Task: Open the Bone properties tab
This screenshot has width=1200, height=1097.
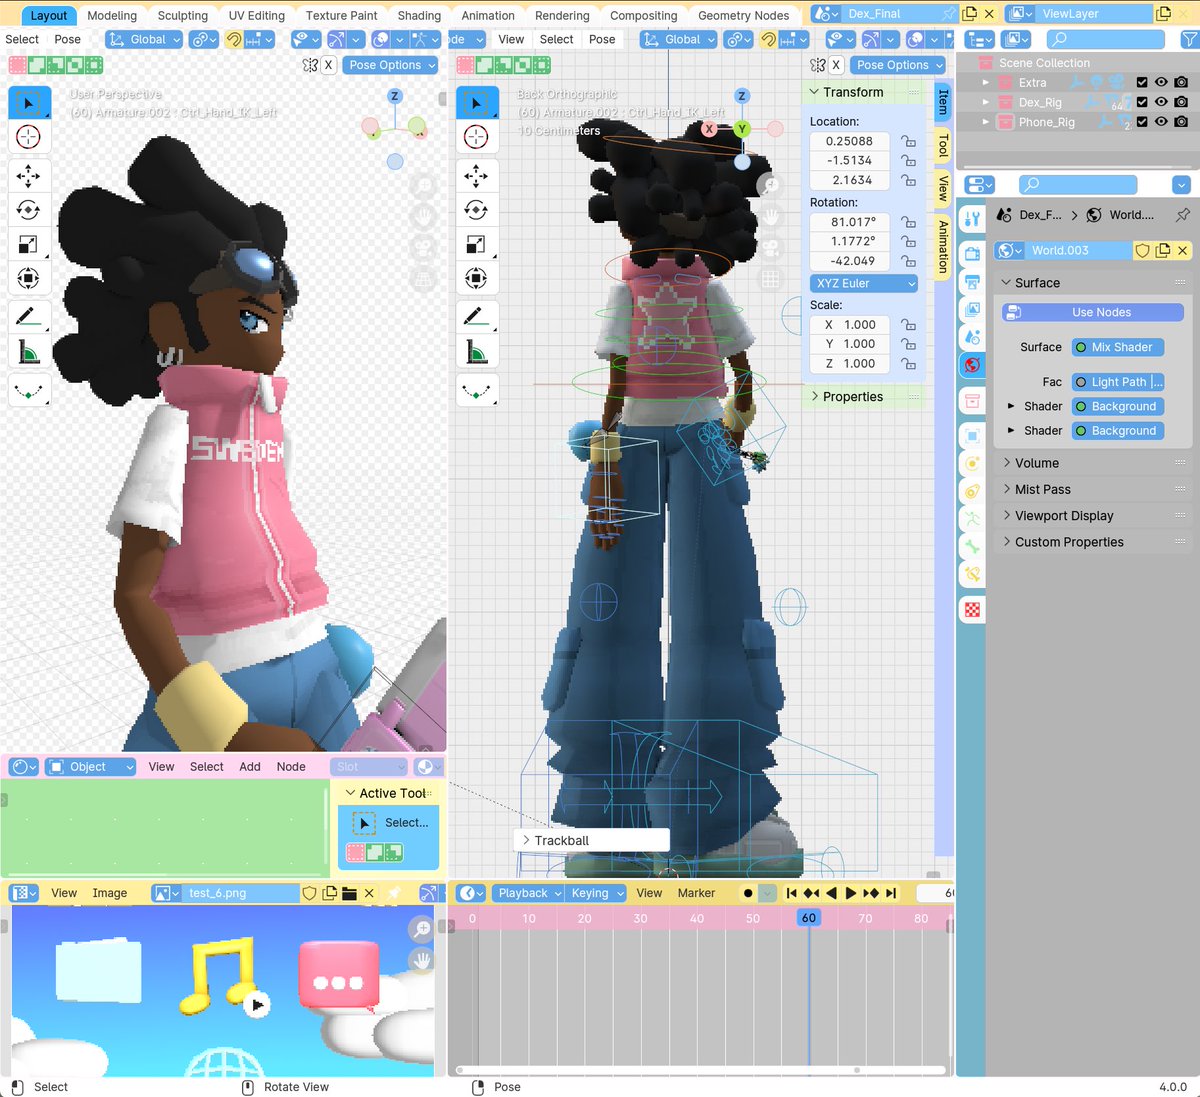Action: point(972,547)
